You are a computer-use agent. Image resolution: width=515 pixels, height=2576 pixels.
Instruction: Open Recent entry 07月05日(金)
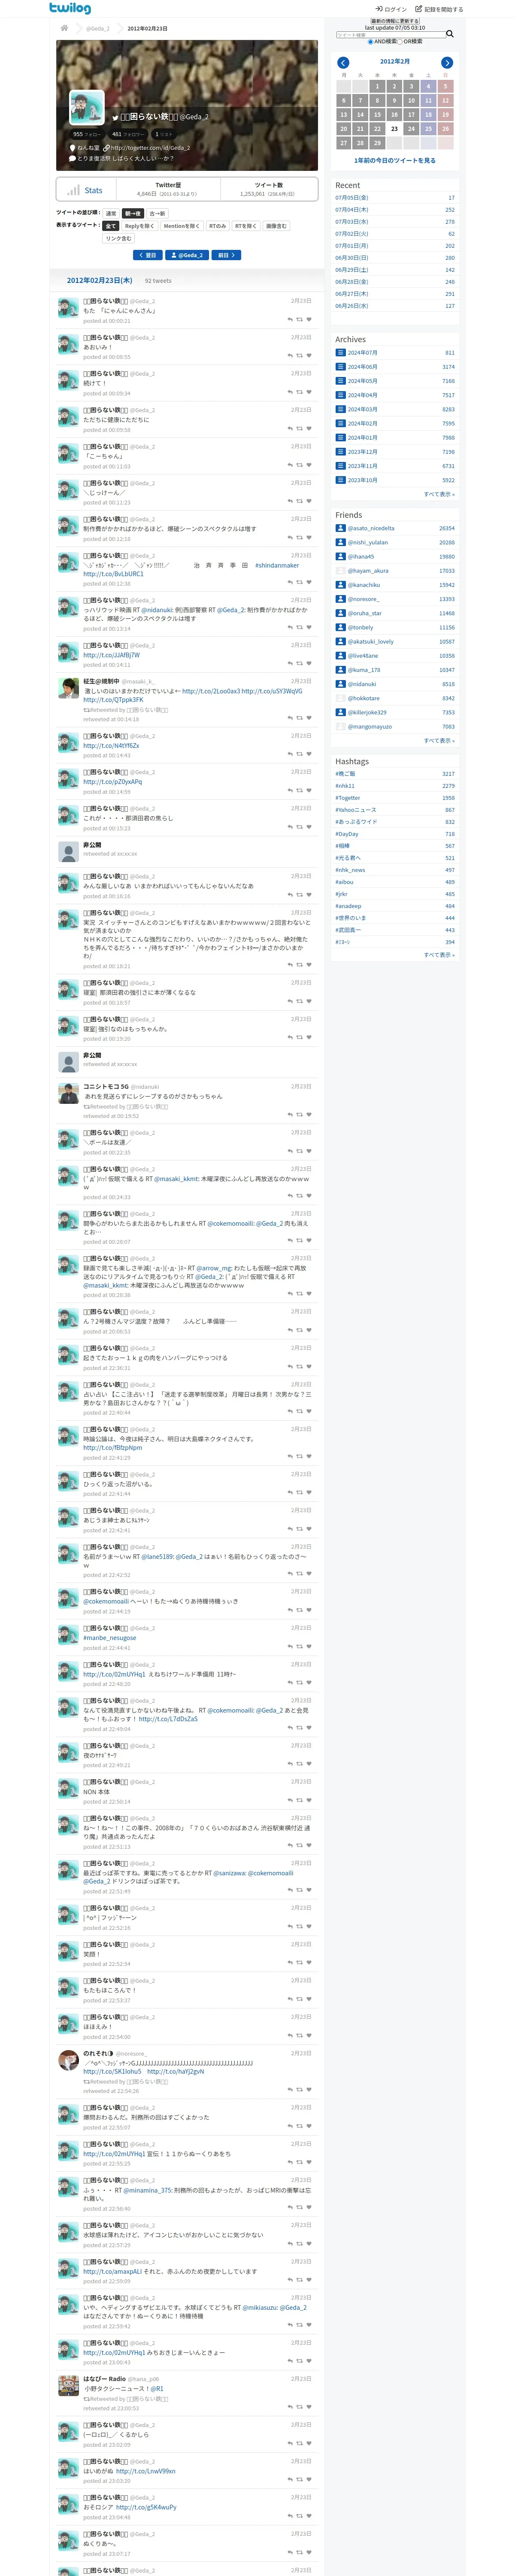click(x=352, y=198)
